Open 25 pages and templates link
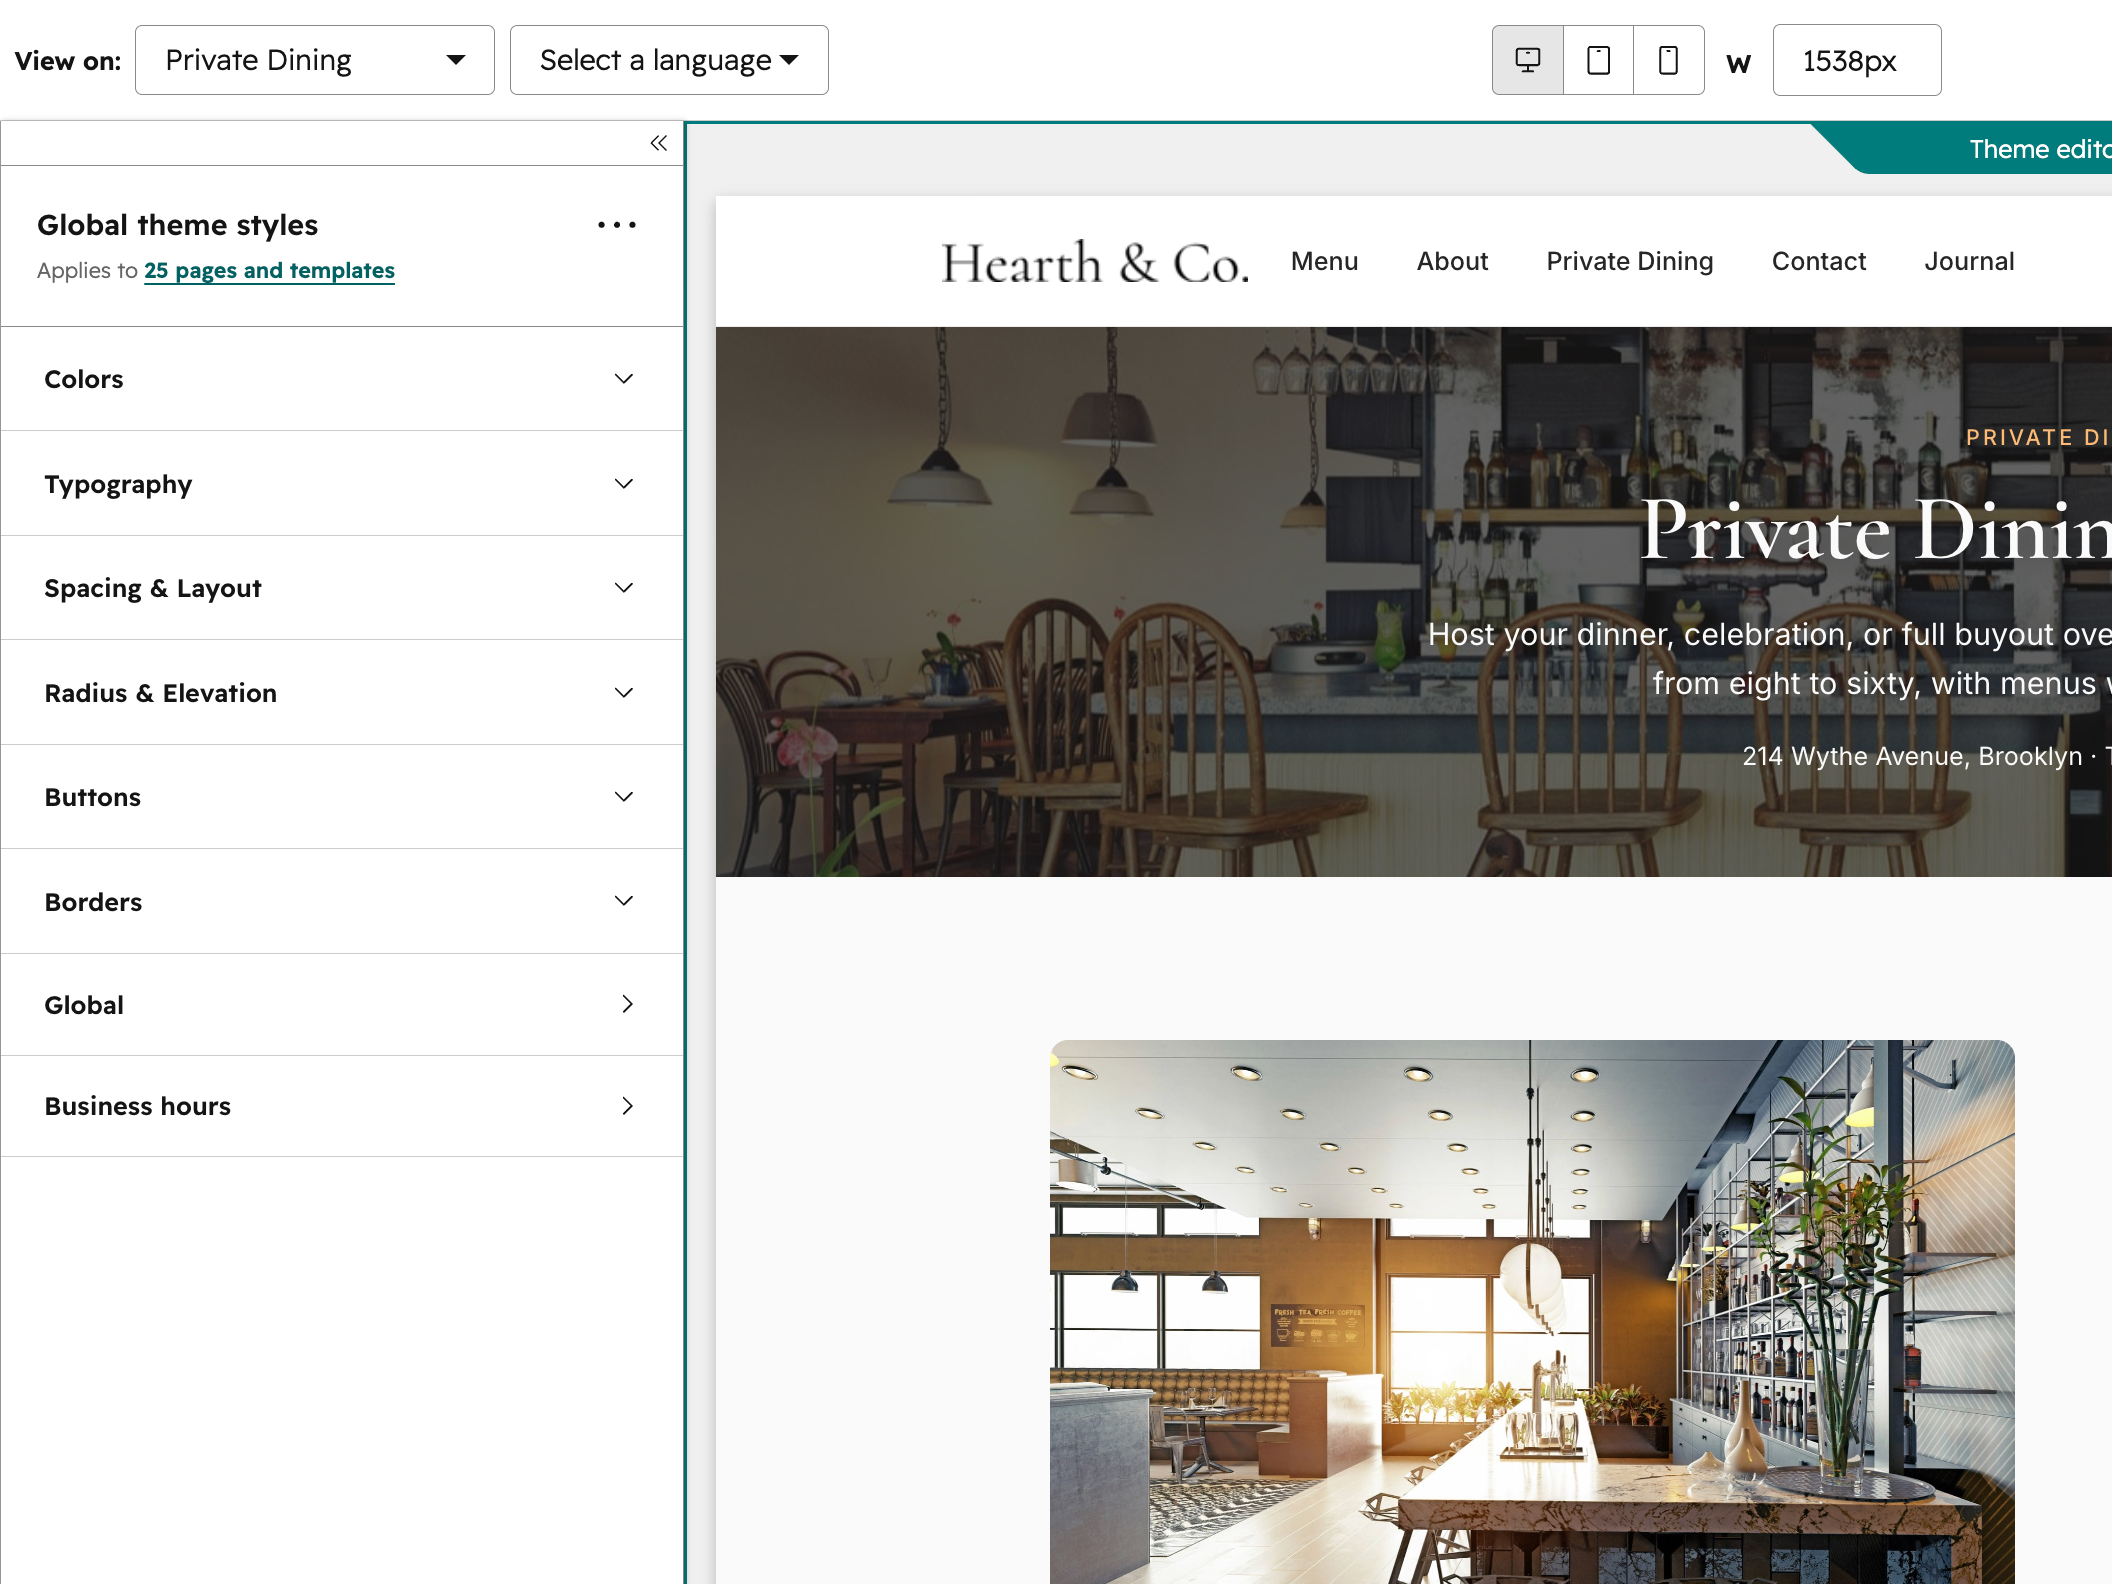This screenshot has height=1584, width=2112. click(269, 270)
